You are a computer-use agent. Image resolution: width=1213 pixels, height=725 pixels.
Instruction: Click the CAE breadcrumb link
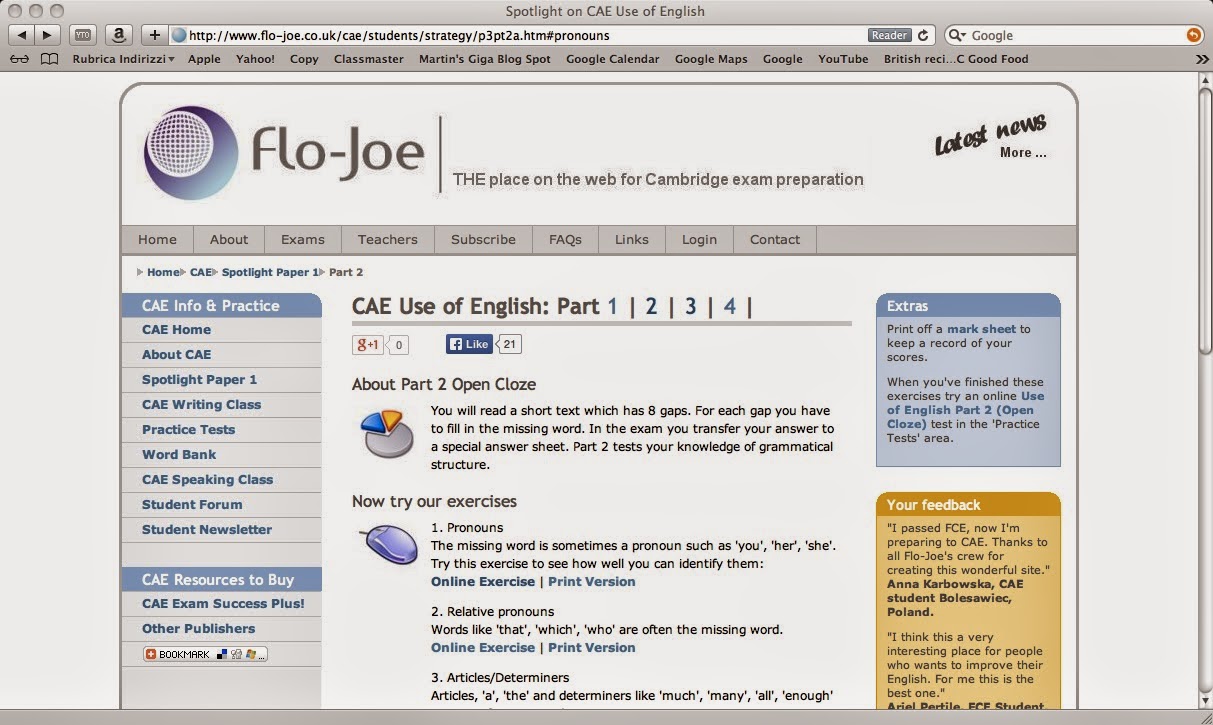click(201, 272)
